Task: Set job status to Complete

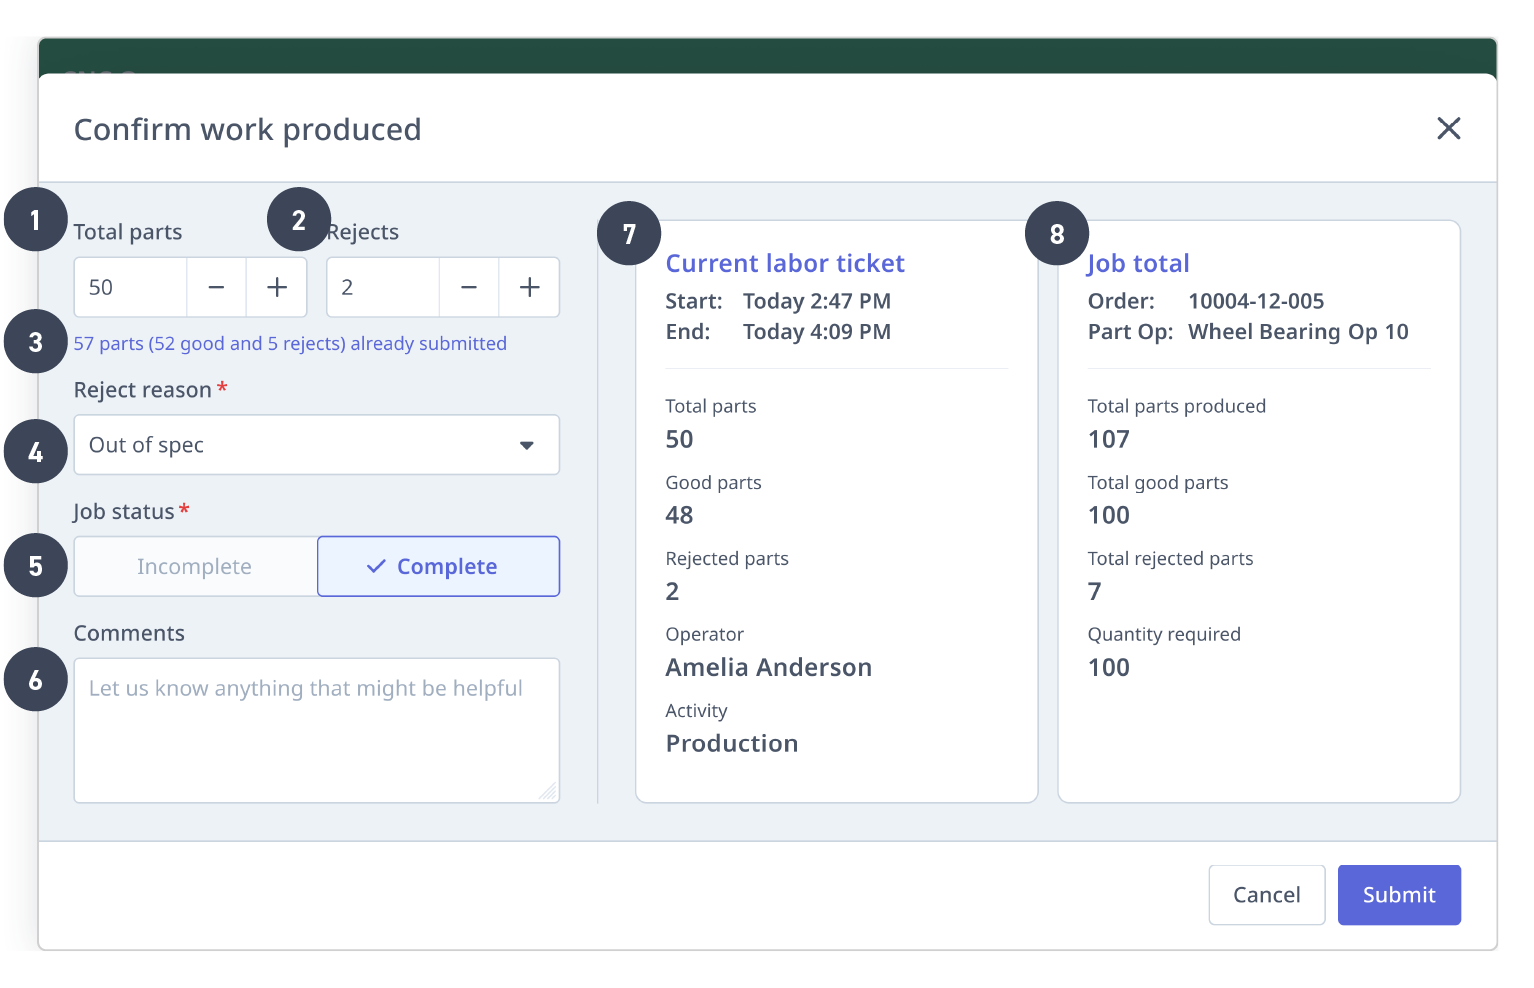Action: pos(438,567)
